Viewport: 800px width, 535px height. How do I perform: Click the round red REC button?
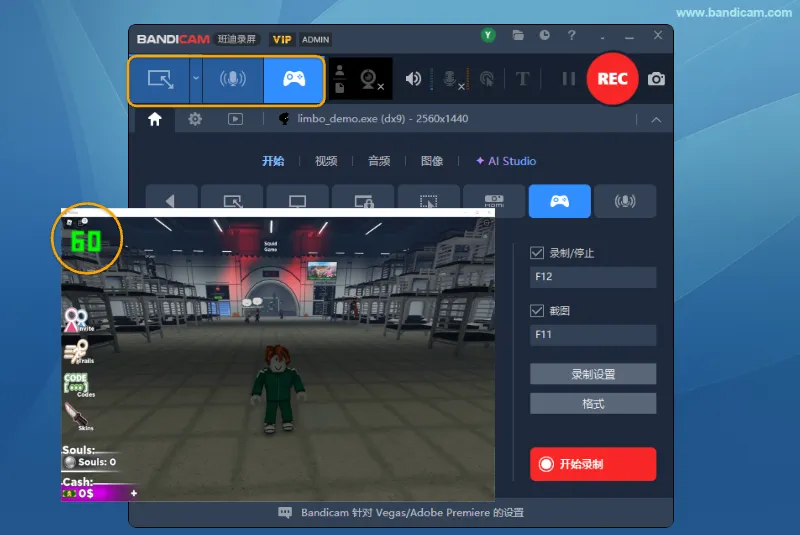point(612,79)
